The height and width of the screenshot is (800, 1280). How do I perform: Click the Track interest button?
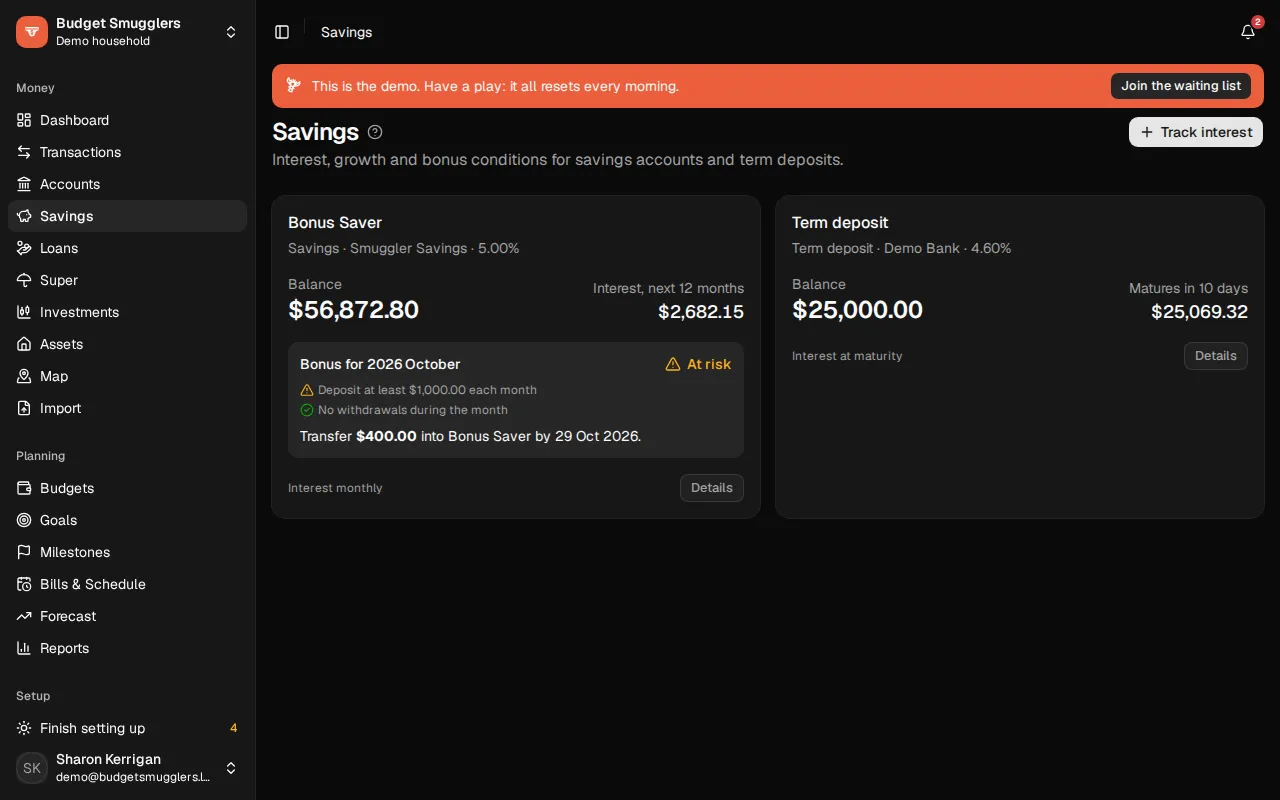[x=1196, y=132]
